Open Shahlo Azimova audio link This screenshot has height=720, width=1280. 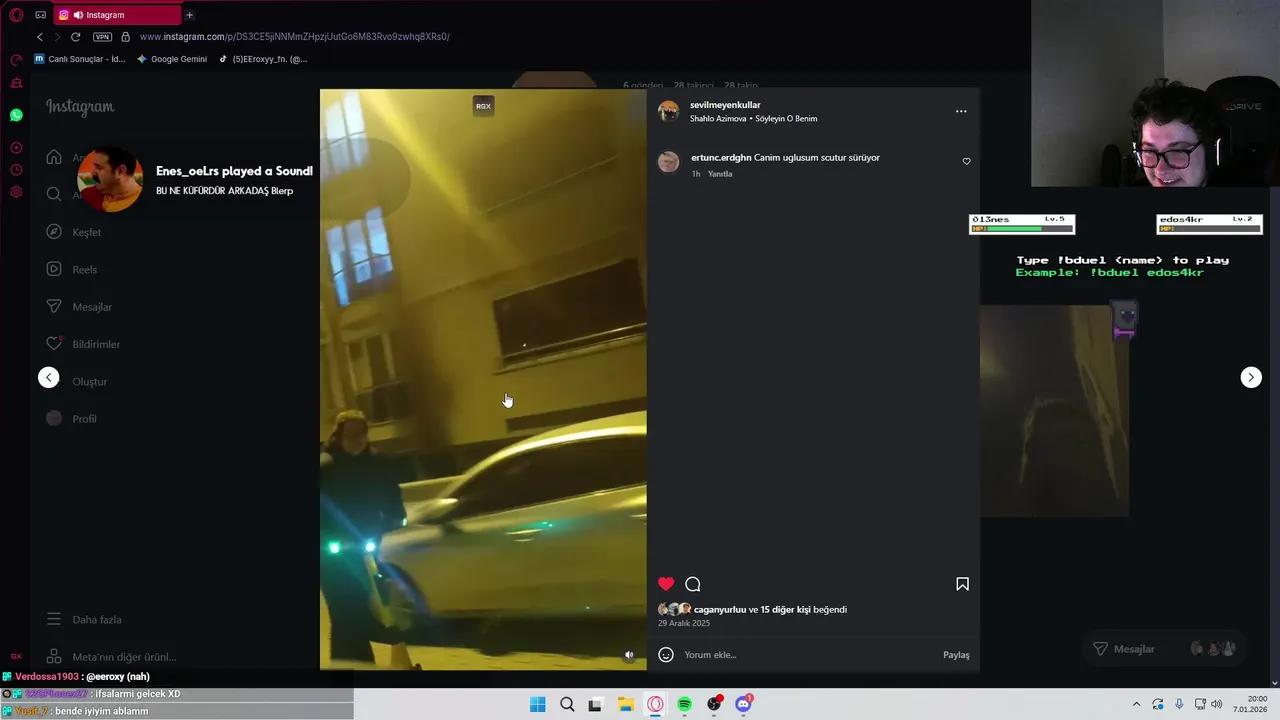pyautogui.click(x=753, y=118)
